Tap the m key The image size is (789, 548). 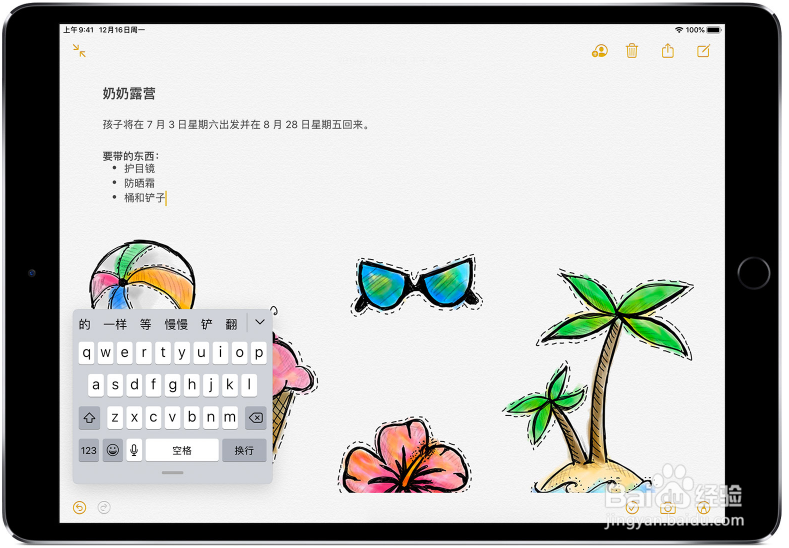pyautogui.click(x=230, y=418)
